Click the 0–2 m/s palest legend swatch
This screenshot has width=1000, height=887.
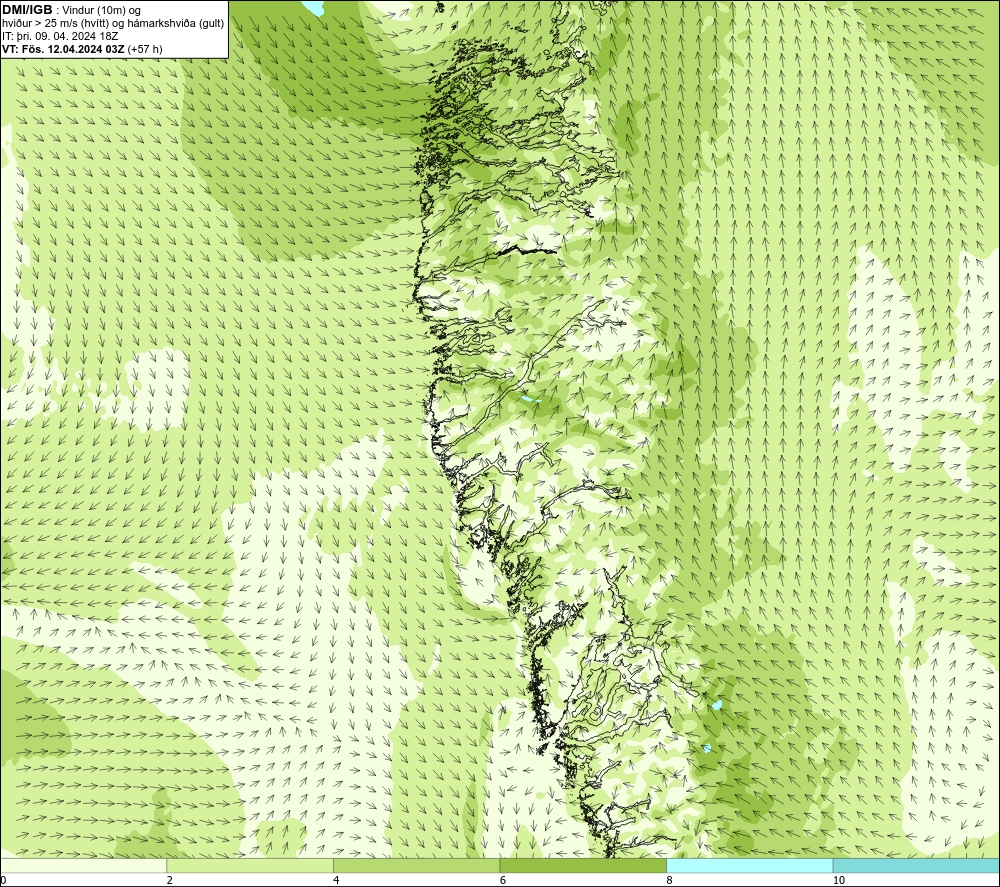pyautogui.click(x=84, y=866)
